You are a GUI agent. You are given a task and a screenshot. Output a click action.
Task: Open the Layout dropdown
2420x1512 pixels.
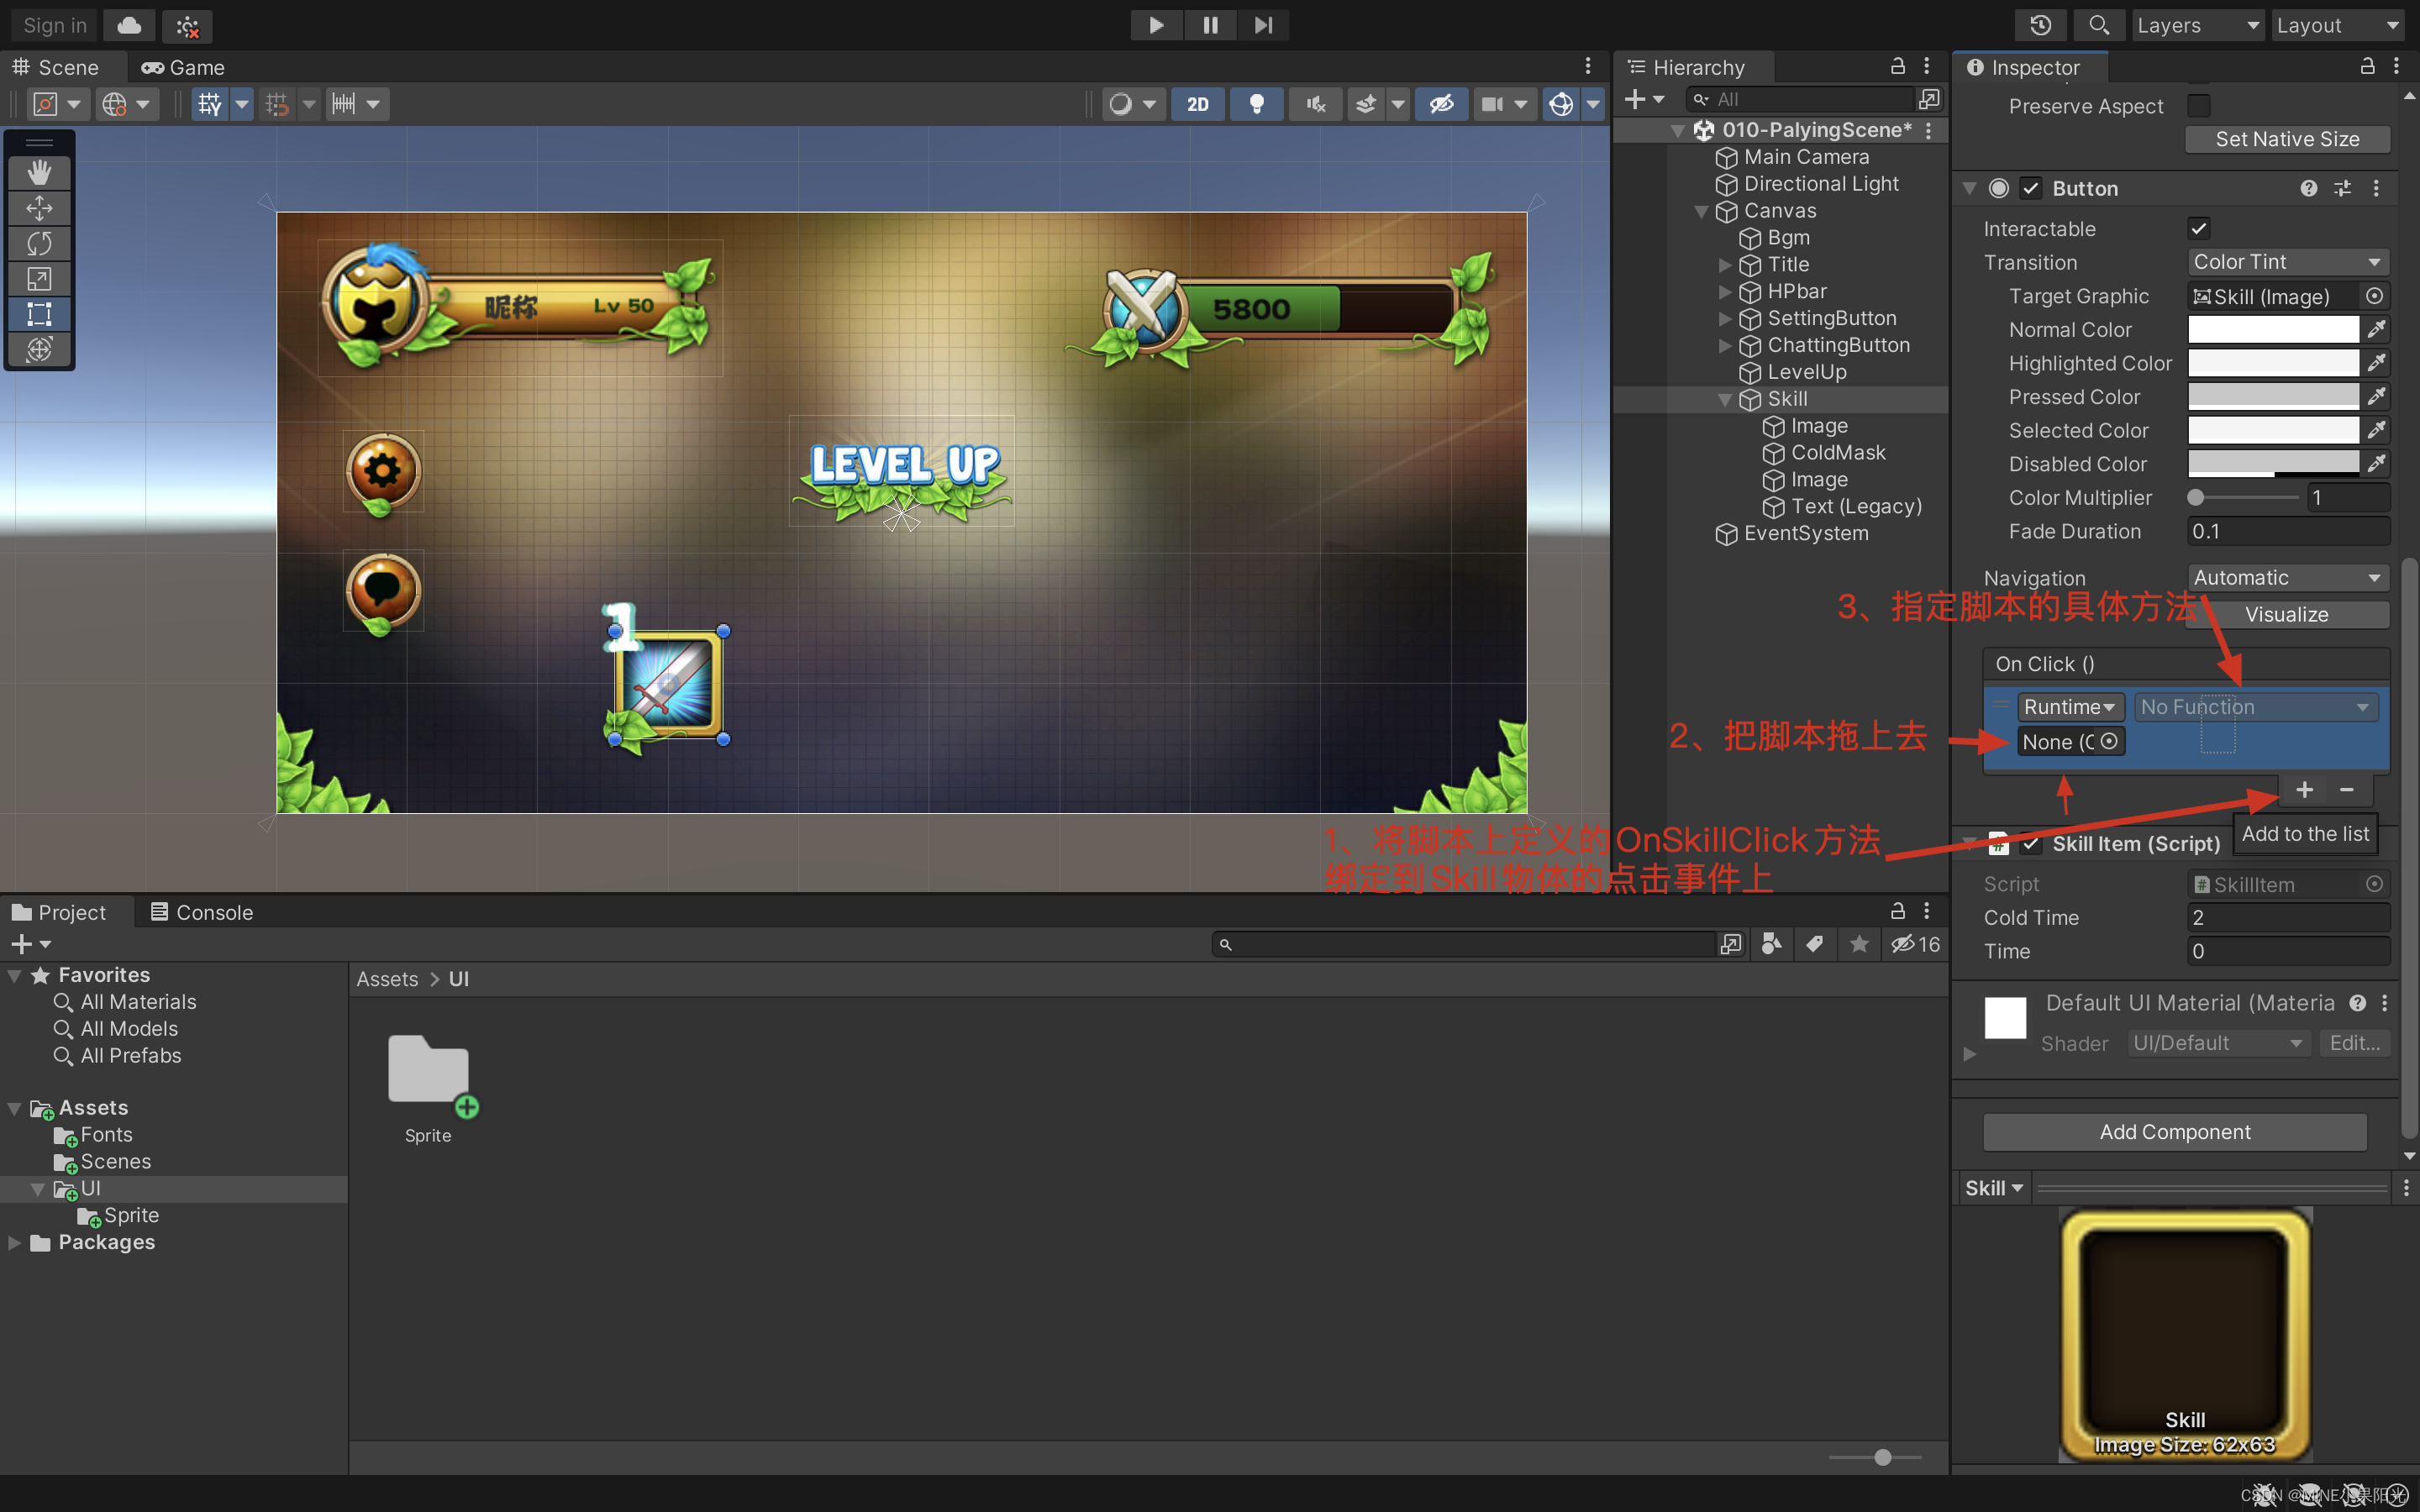pyautogui.click(x=2338, y=25)
